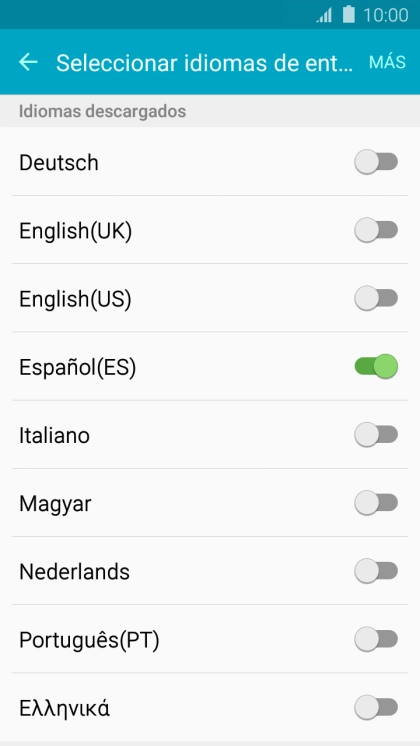
Task: Tap the 10:00 clock in status bar
Action: coord(386,15)
